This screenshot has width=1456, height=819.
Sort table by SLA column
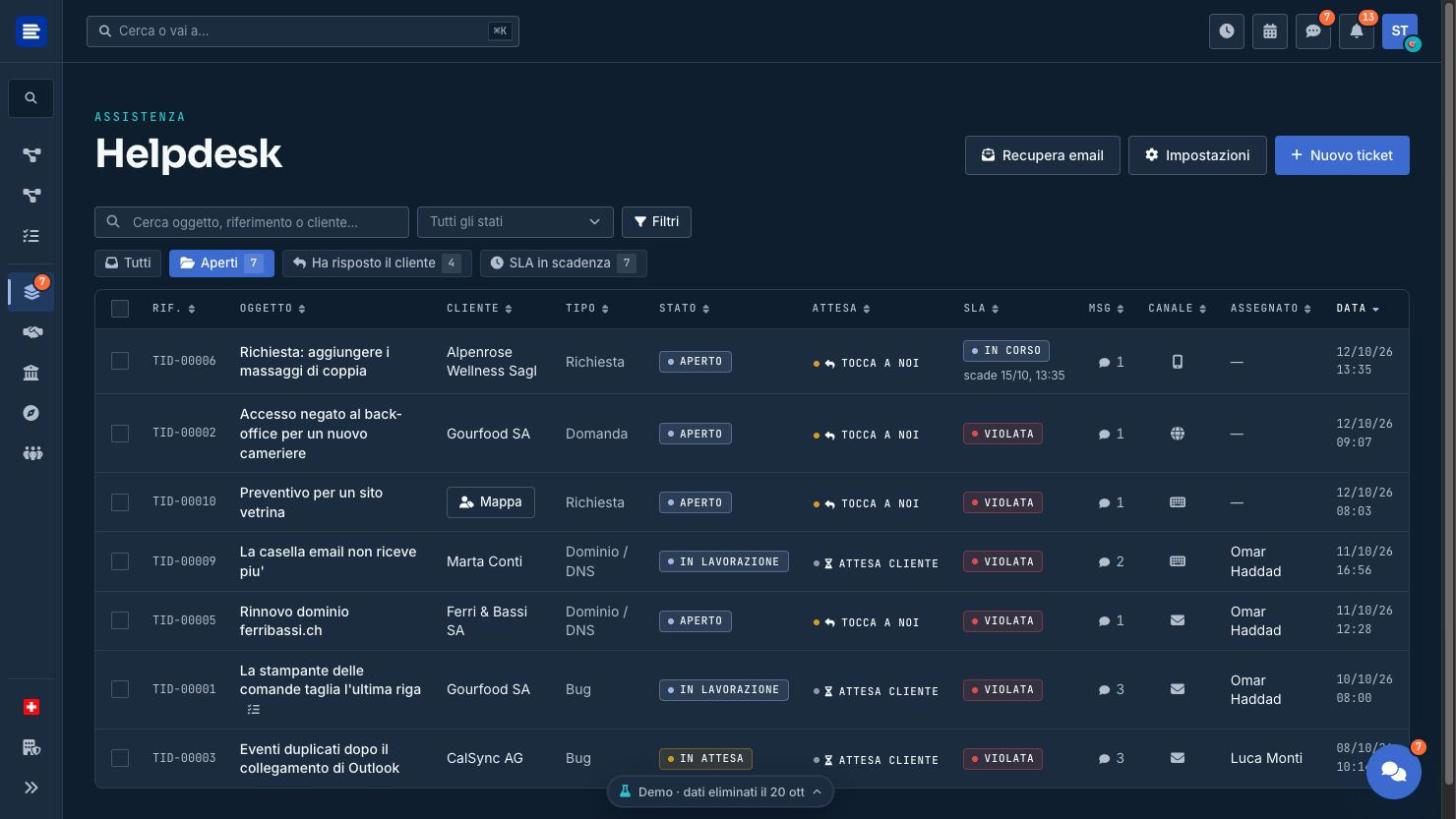(981, 308)
